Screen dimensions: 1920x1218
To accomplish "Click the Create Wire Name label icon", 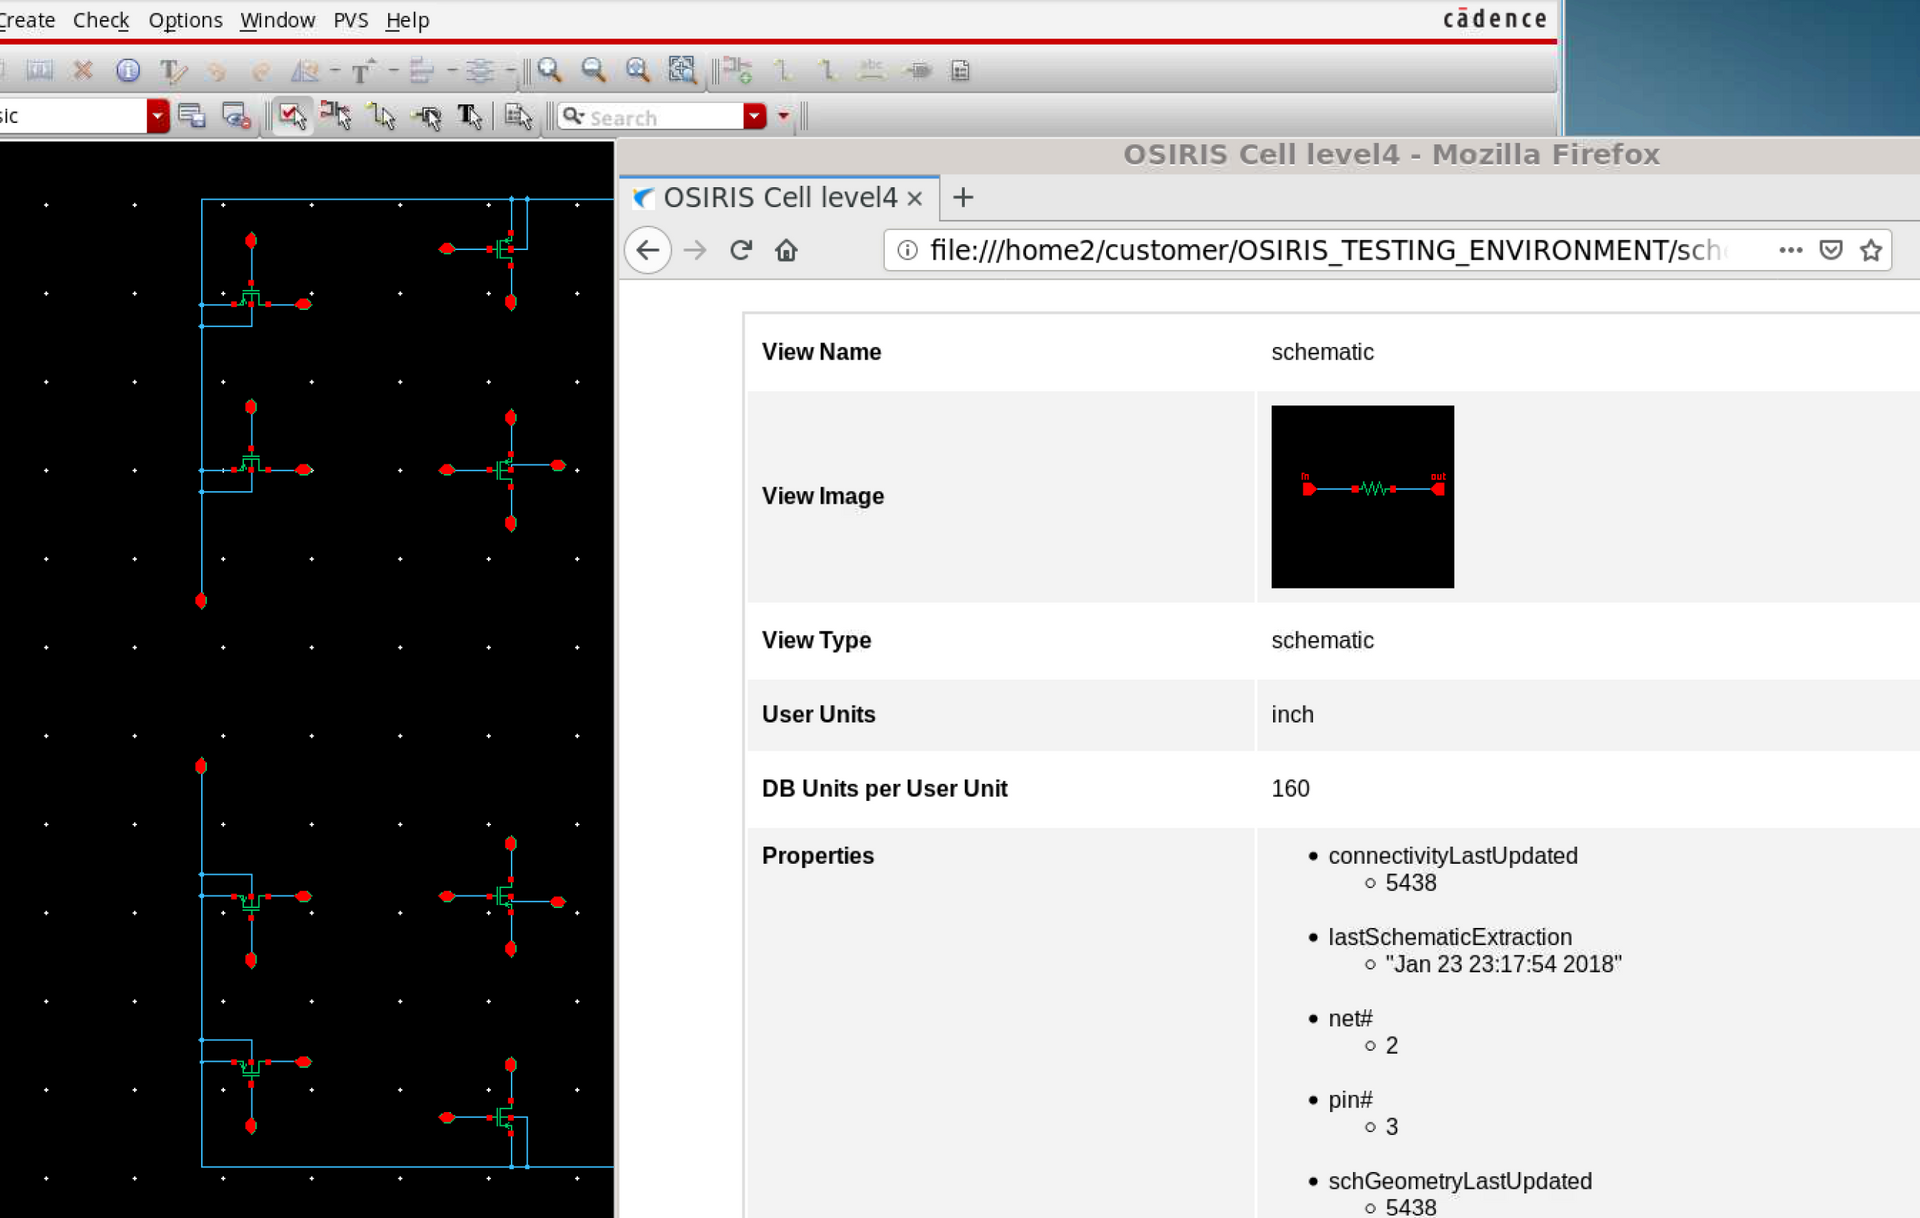I will [x=872, y=70].
